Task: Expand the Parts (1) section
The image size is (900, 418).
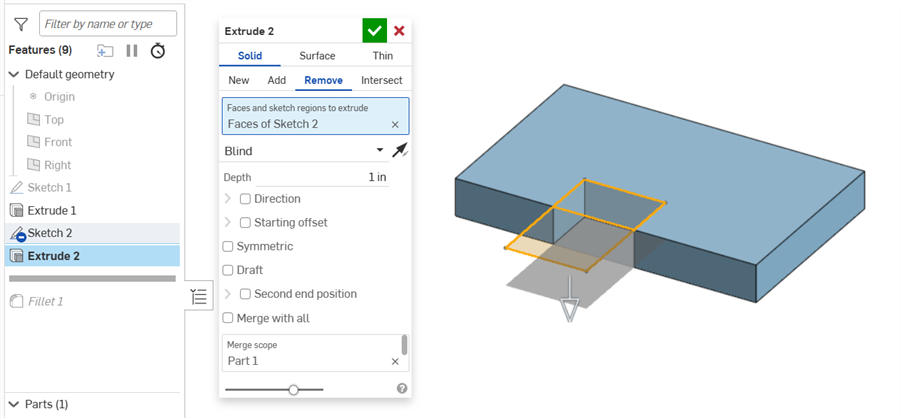Action: (x=14, y=404)
